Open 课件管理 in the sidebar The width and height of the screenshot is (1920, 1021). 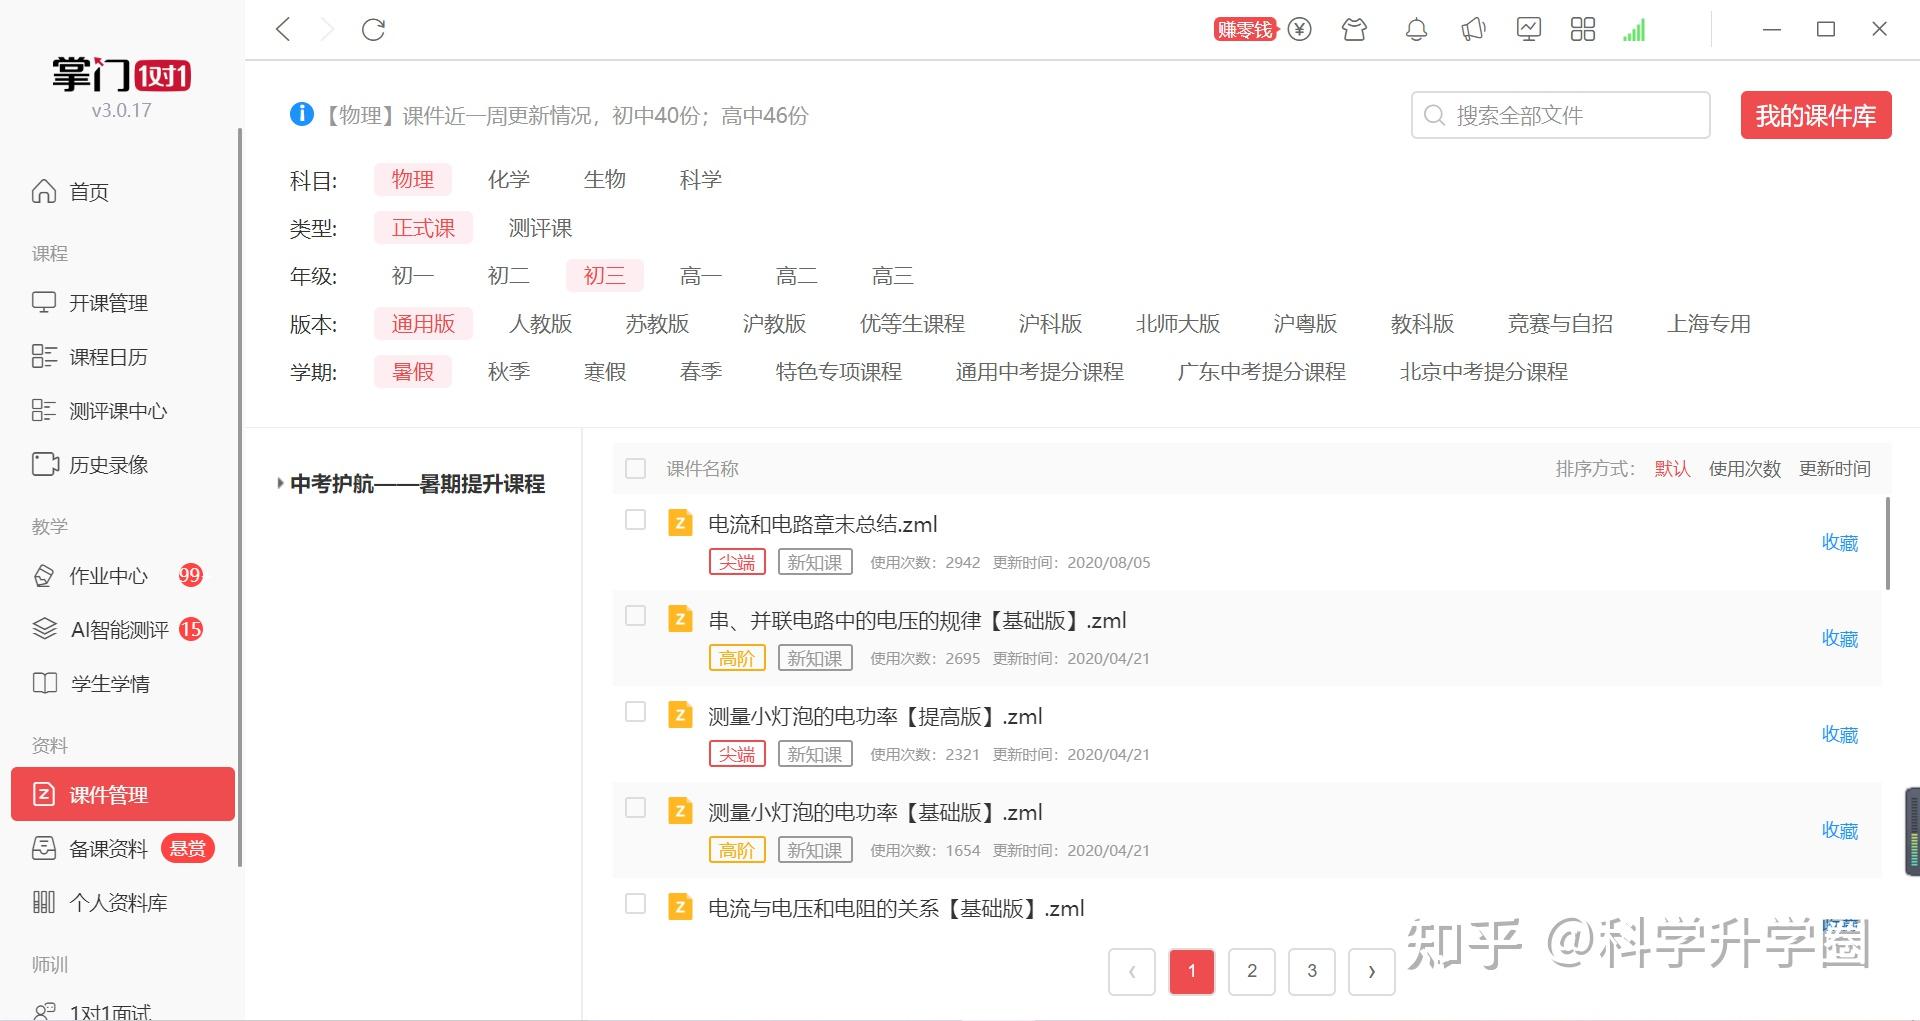(123, 794)
